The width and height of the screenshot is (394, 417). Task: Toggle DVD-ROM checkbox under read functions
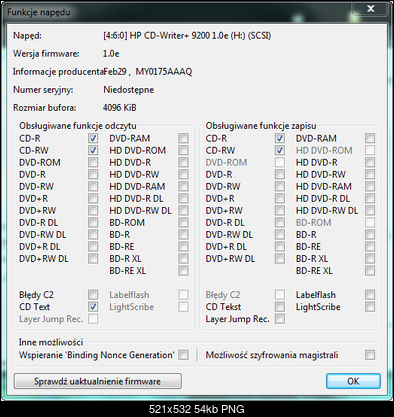[x=93, y=162]
